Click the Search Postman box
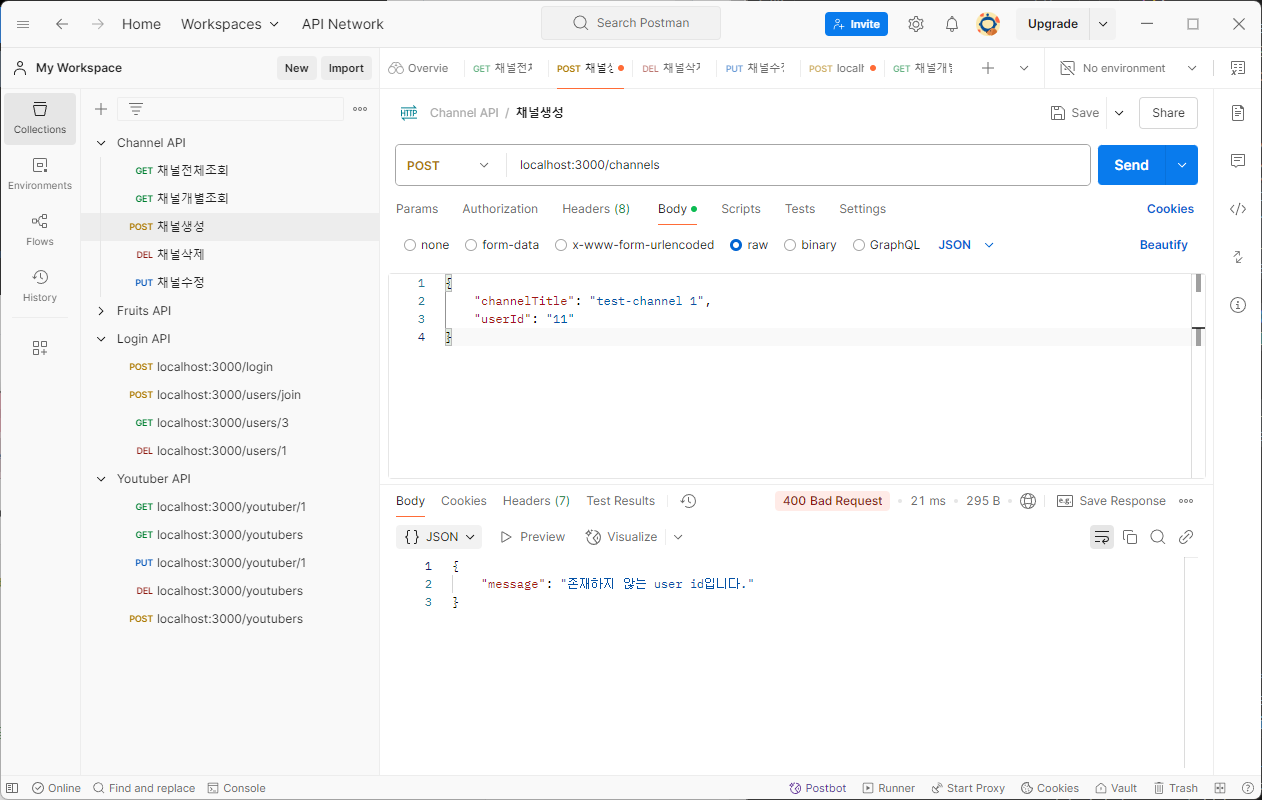The image size is (1262, 800). tap(631, 23)
